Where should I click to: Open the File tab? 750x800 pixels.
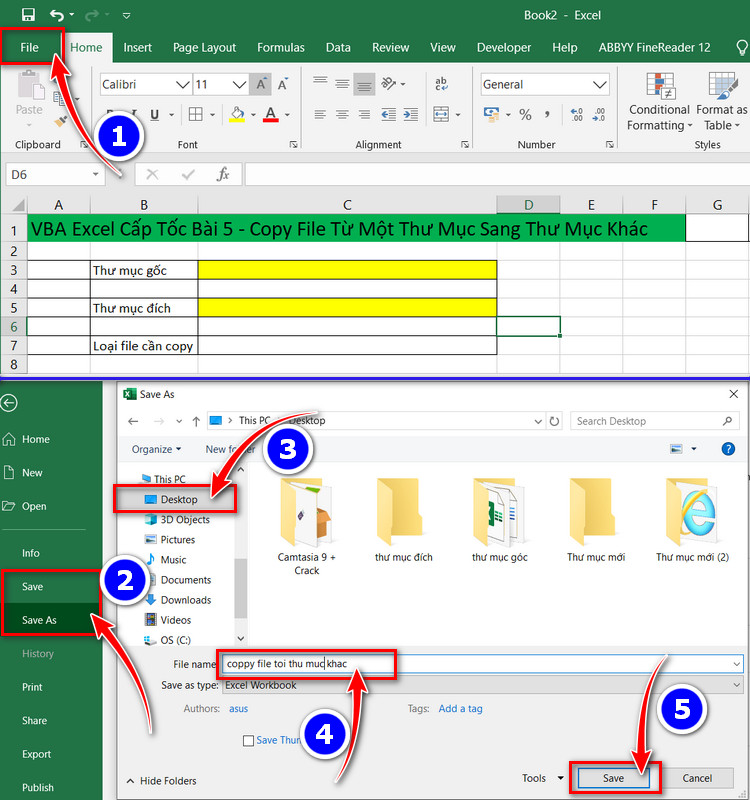click(30, 47)
